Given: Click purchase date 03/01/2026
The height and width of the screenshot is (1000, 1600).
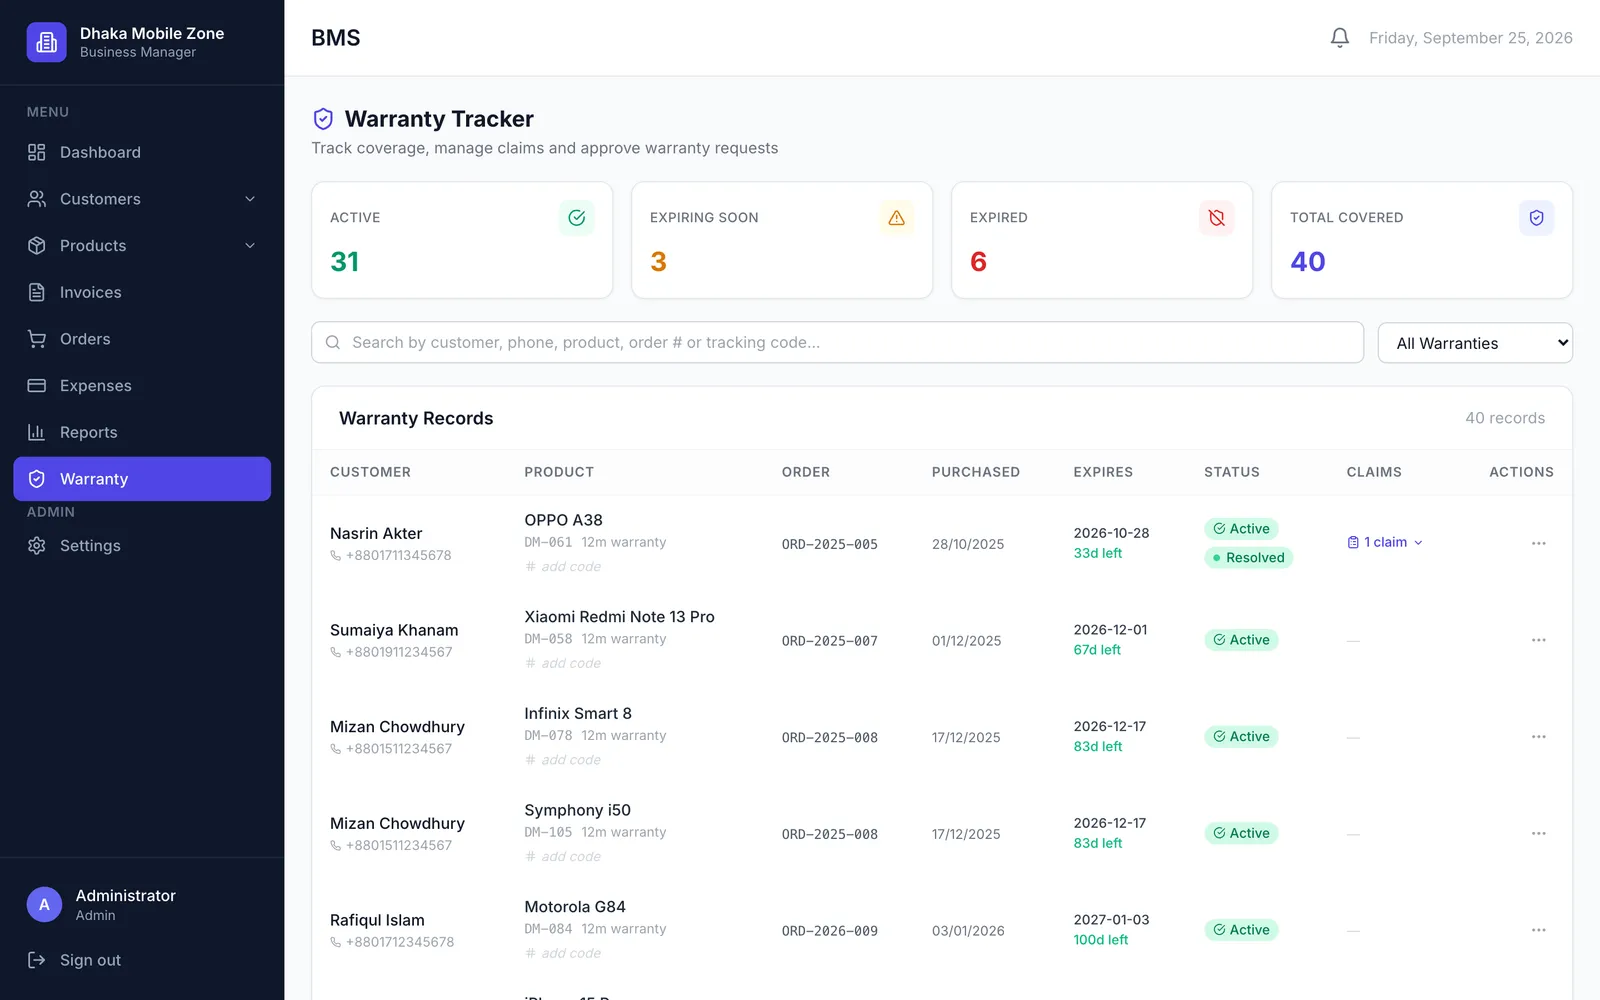Looking at the screenshot, I should coord(968,931).
